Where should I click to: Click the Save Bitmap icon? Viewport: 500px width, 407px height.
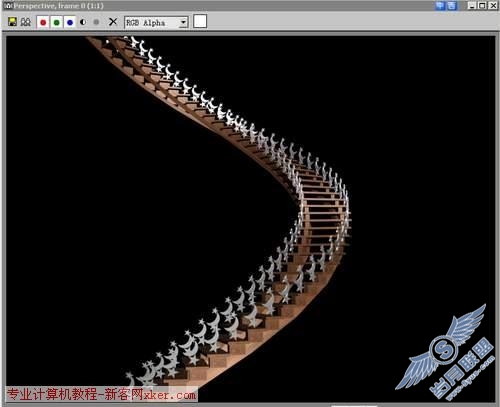tap(12, 22)
